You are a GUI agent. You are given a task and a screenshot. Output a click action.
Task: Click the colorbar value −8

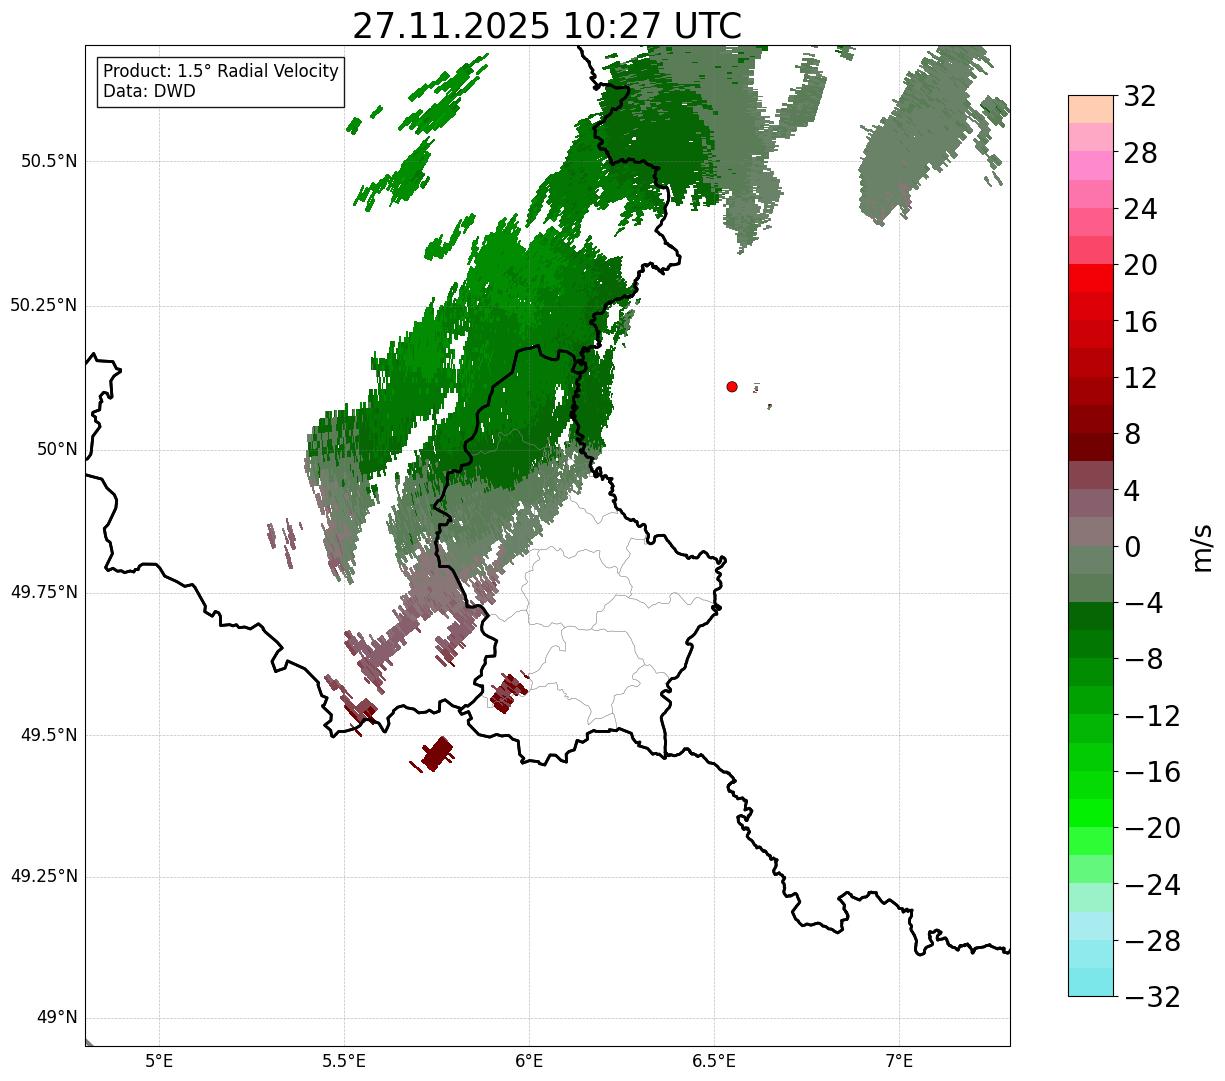coord(1144,659)
